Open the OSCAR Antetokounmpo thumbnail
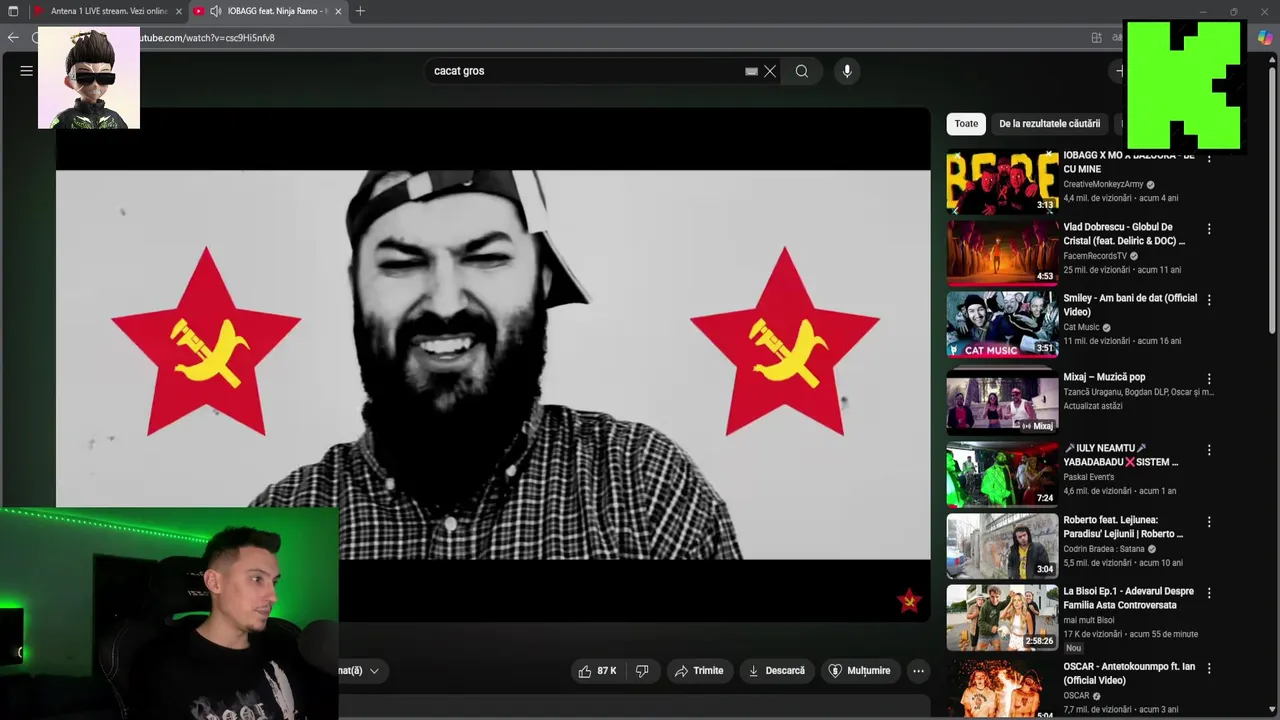 [1002, 690]
